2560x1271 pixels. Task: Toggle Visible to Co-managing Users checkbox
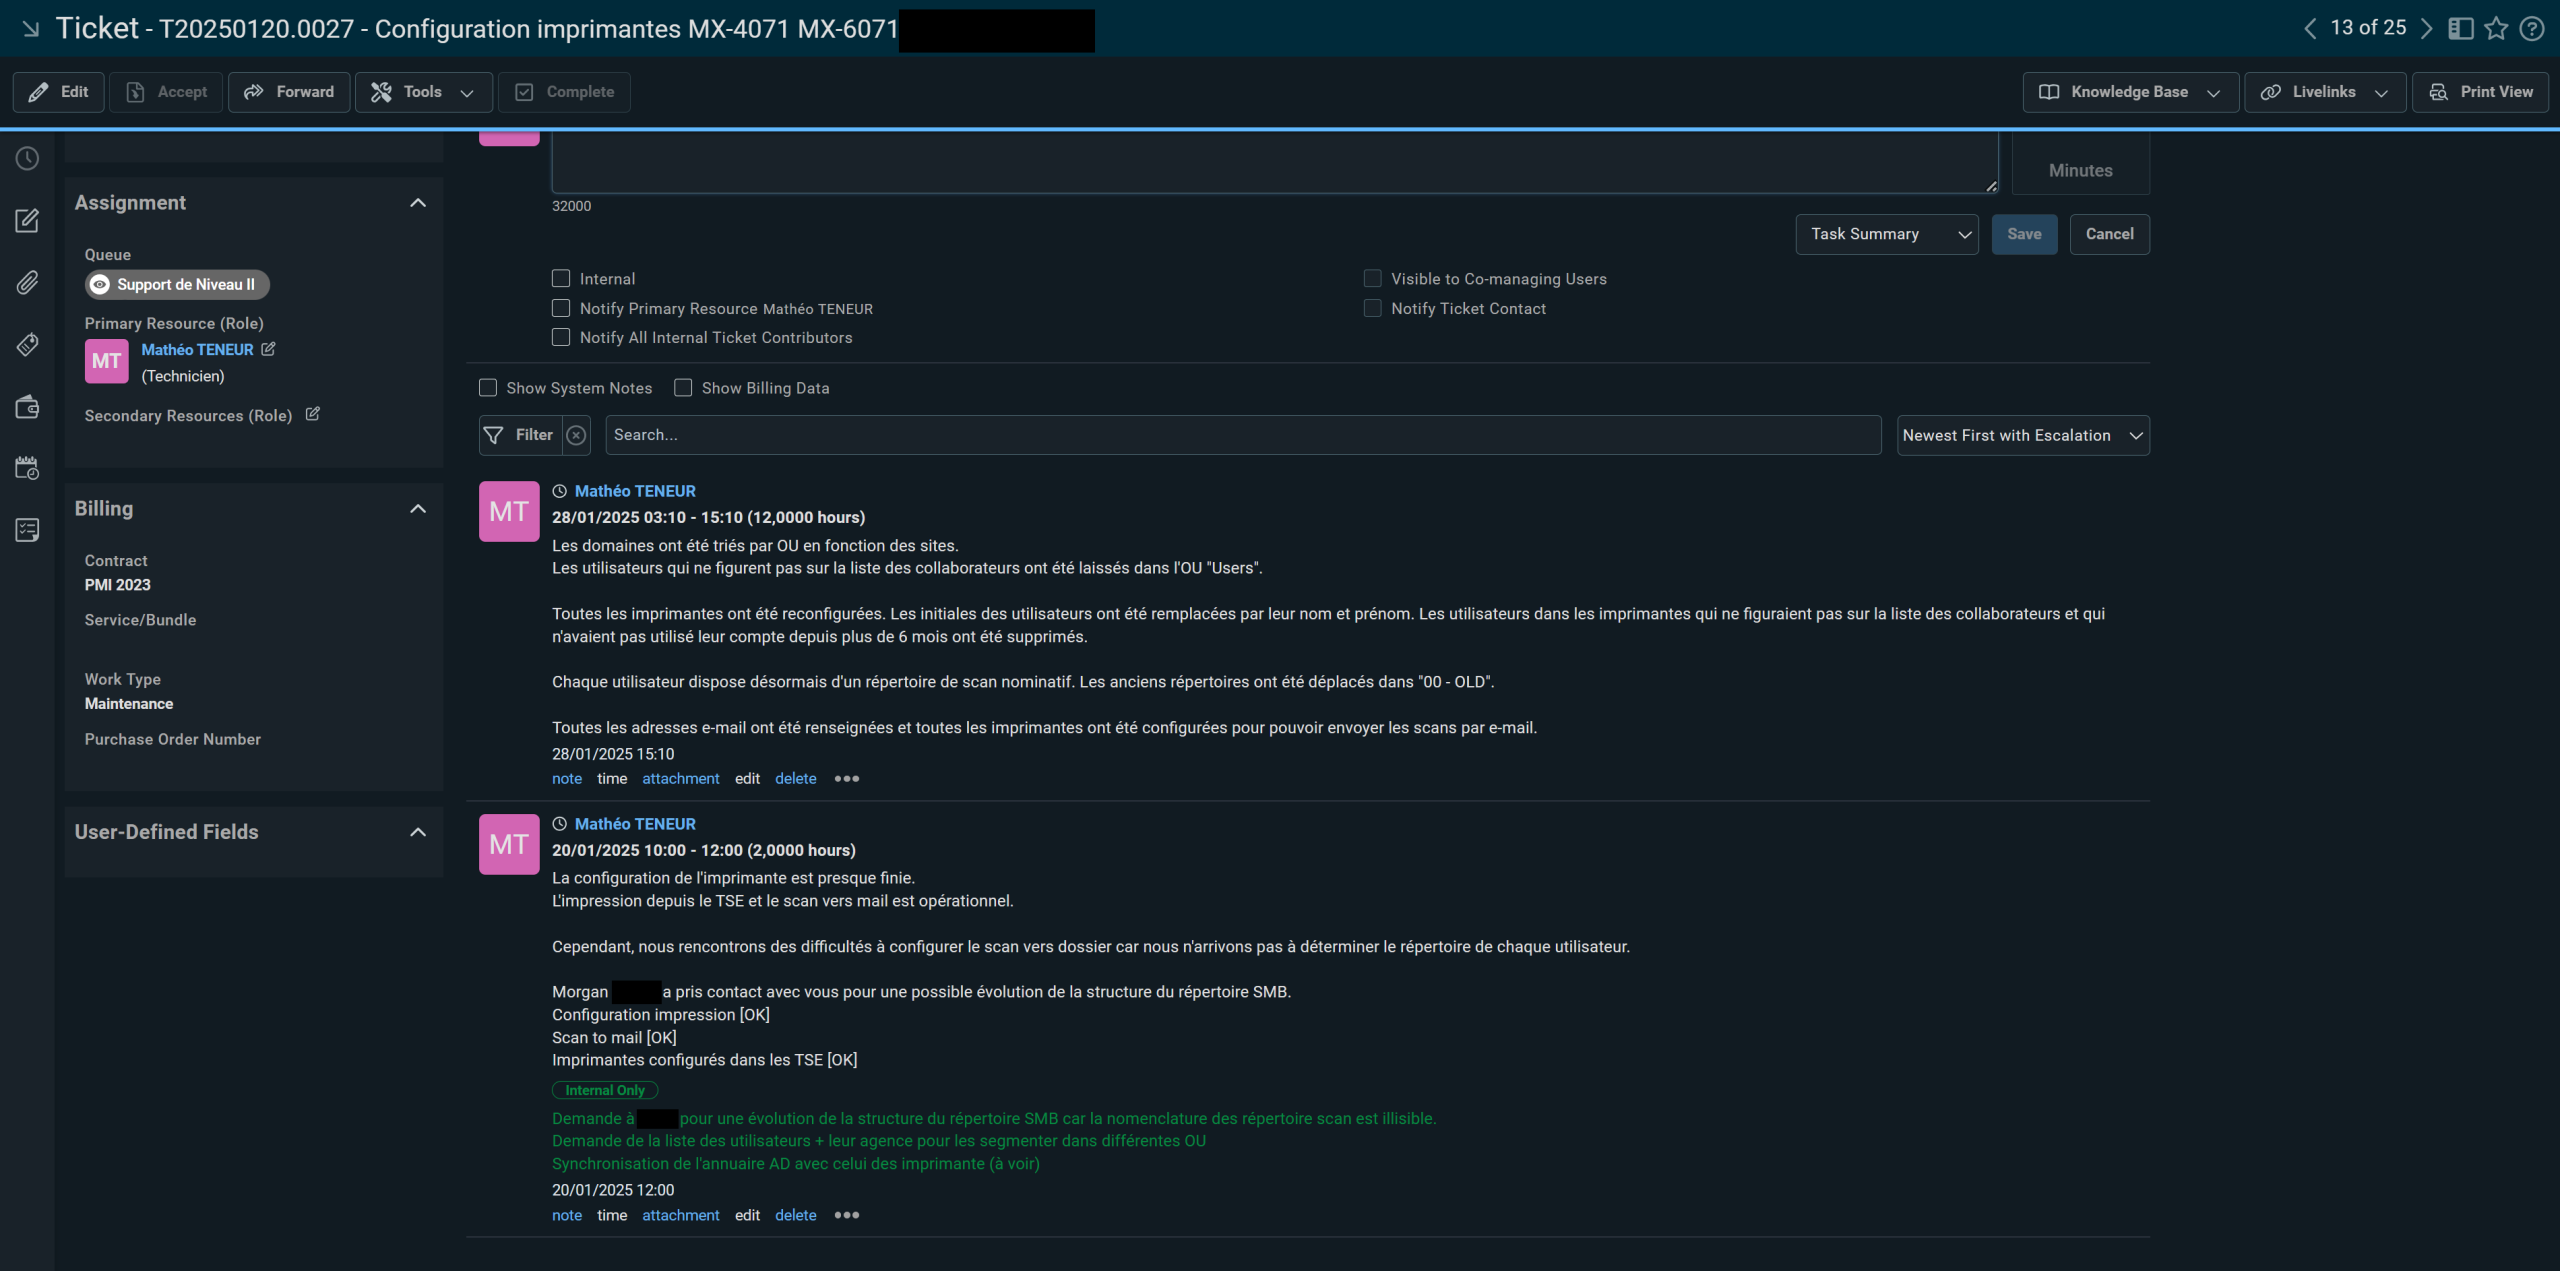coord(1372,279)
